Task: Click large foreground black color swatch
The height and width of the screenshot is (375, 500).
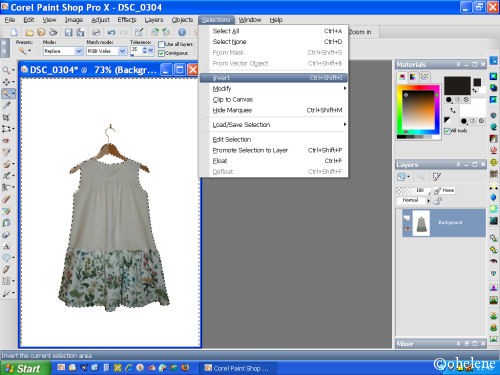Action: (457, 86)
